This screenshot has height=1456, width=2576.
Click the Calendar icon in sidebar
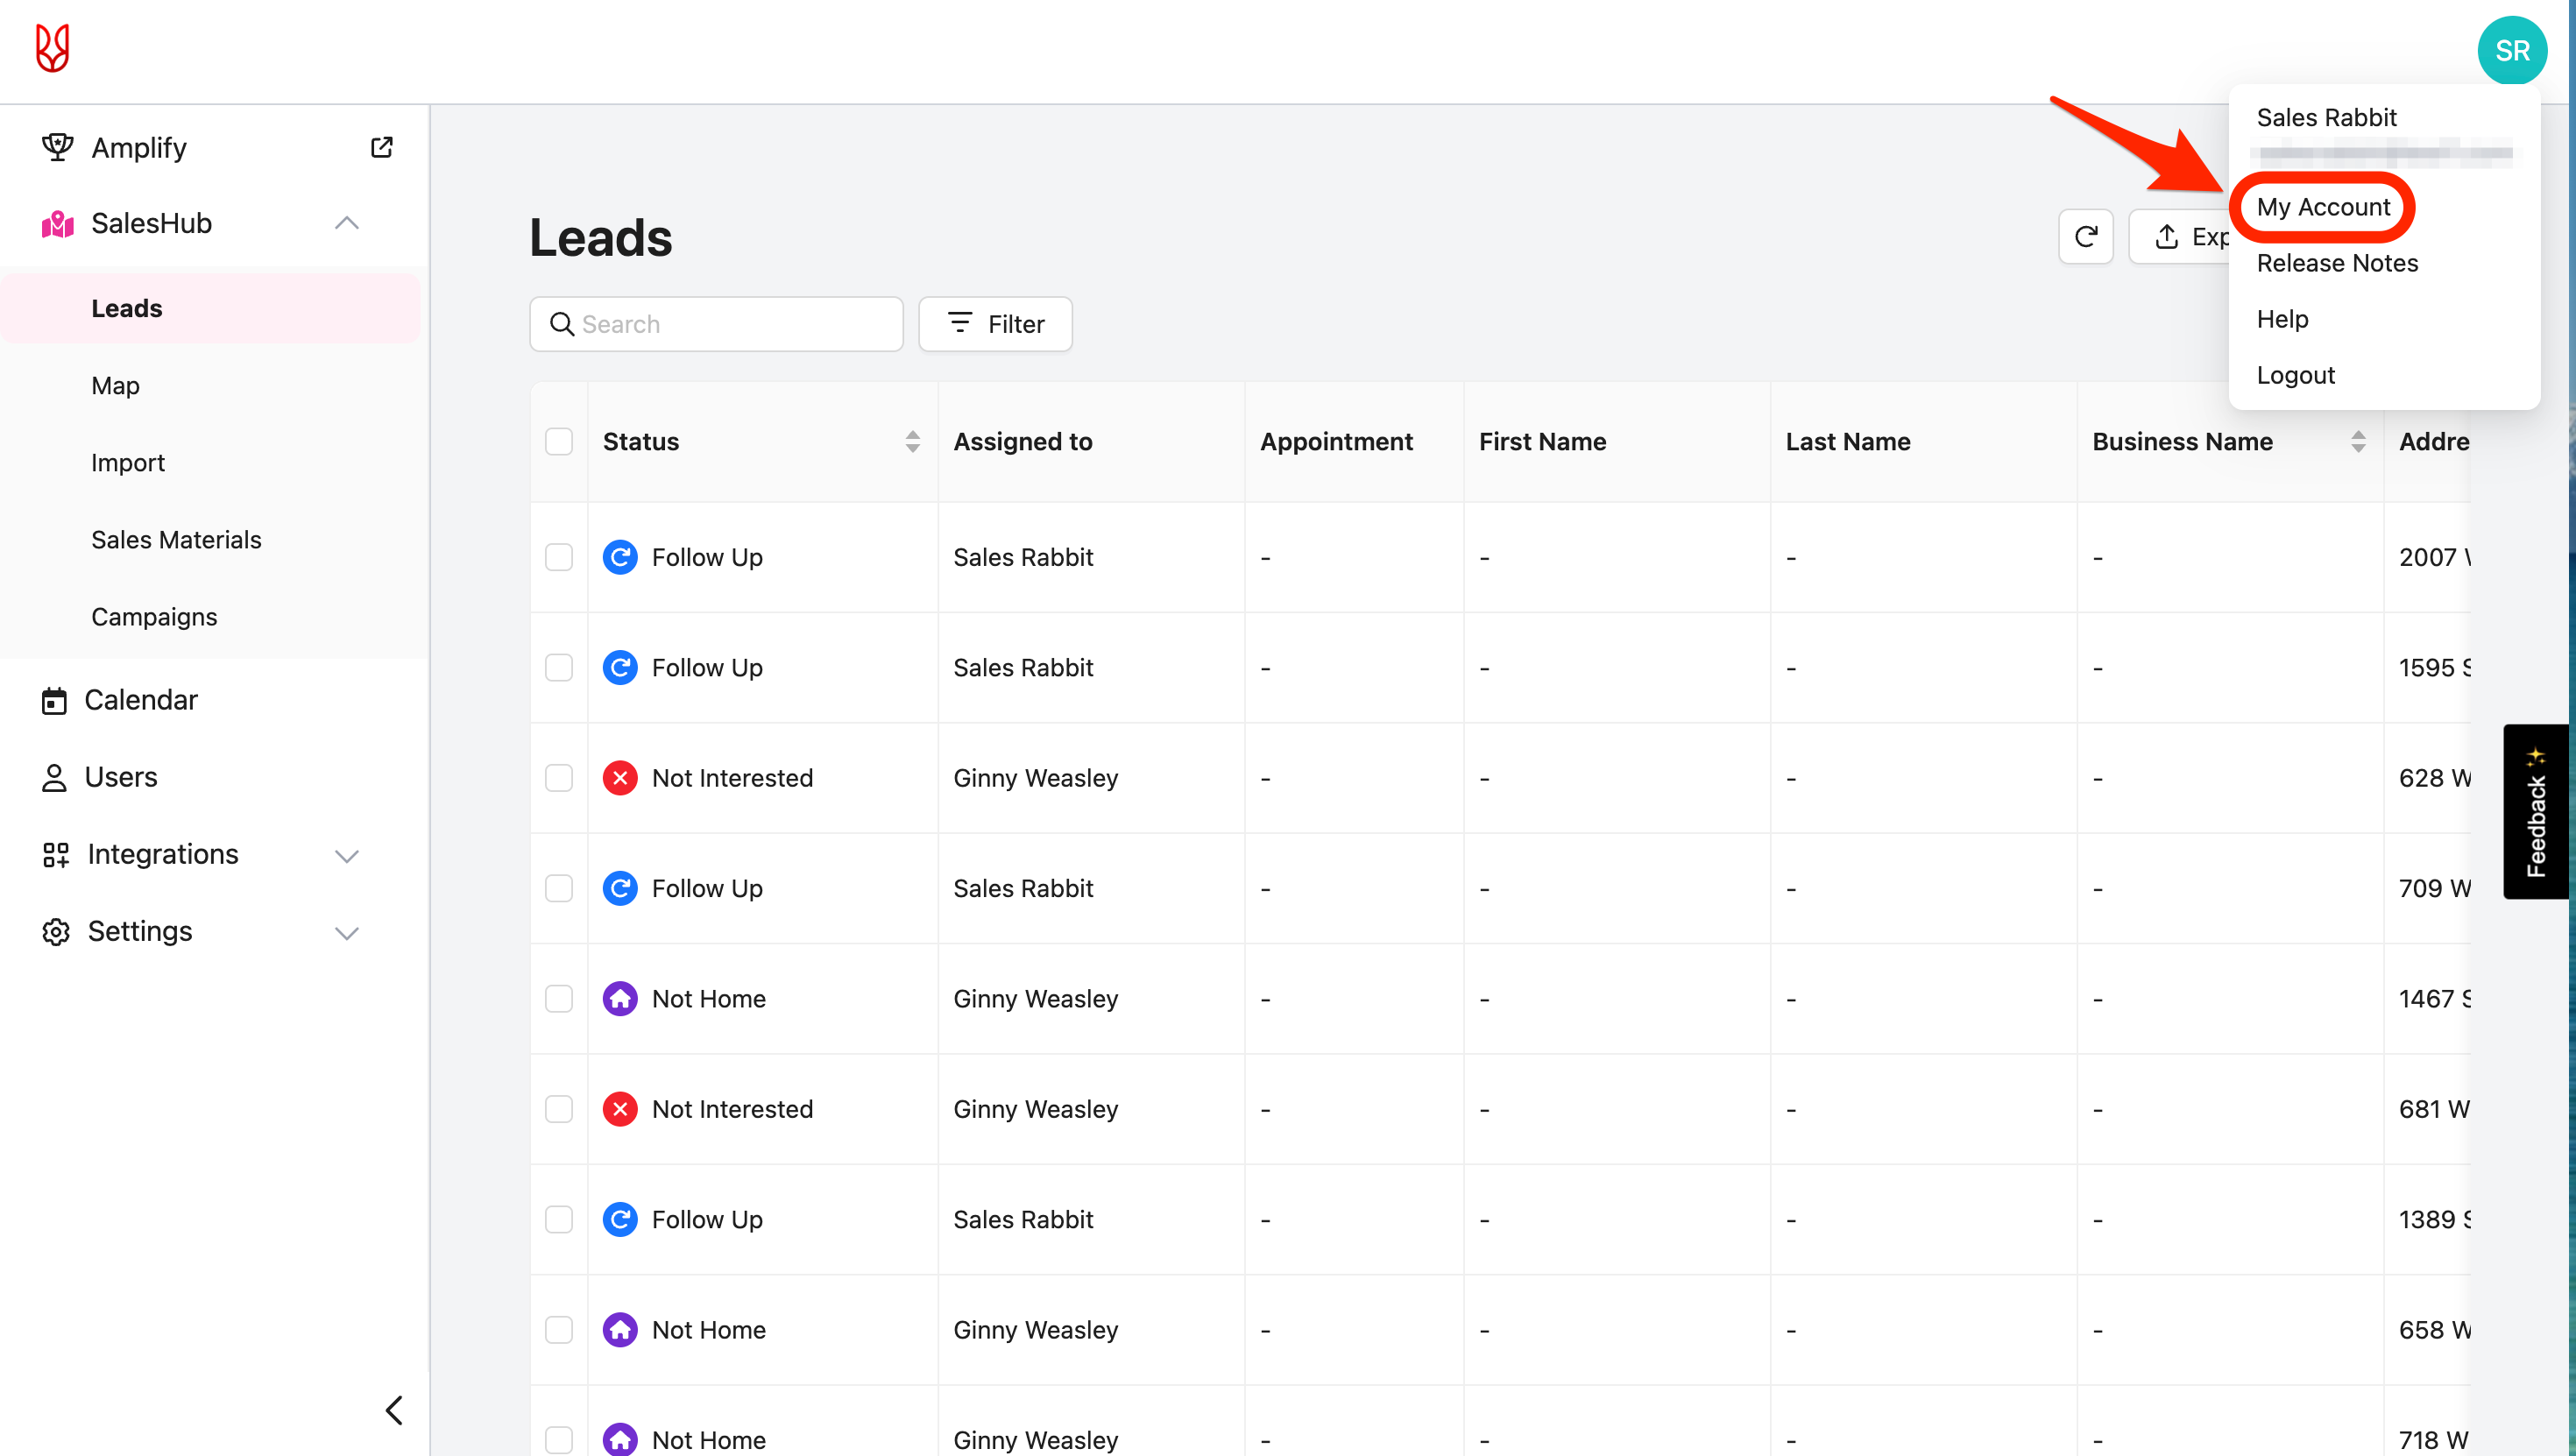(54, 700)
